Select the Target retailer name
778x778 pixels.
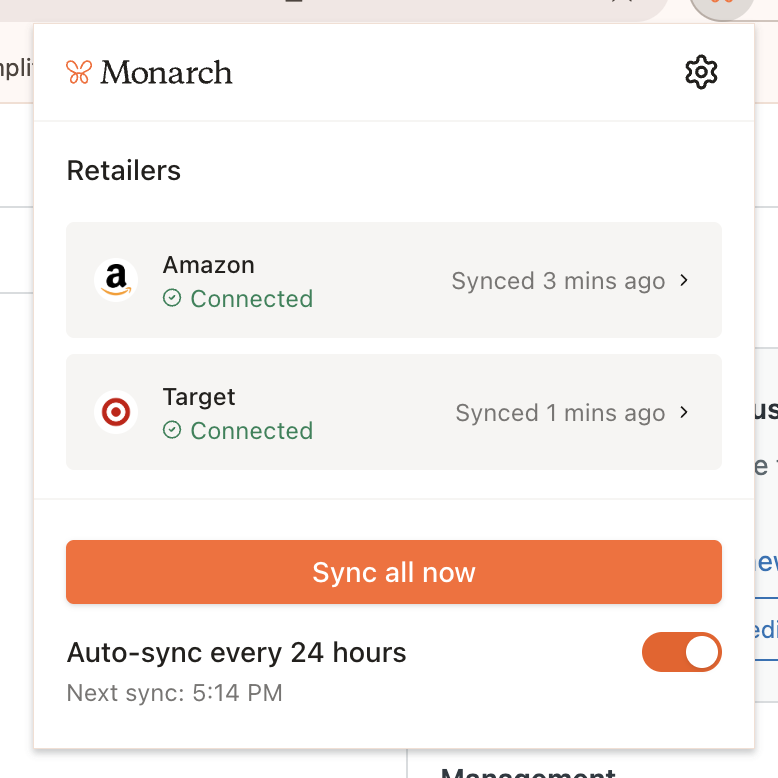(199, 397)
